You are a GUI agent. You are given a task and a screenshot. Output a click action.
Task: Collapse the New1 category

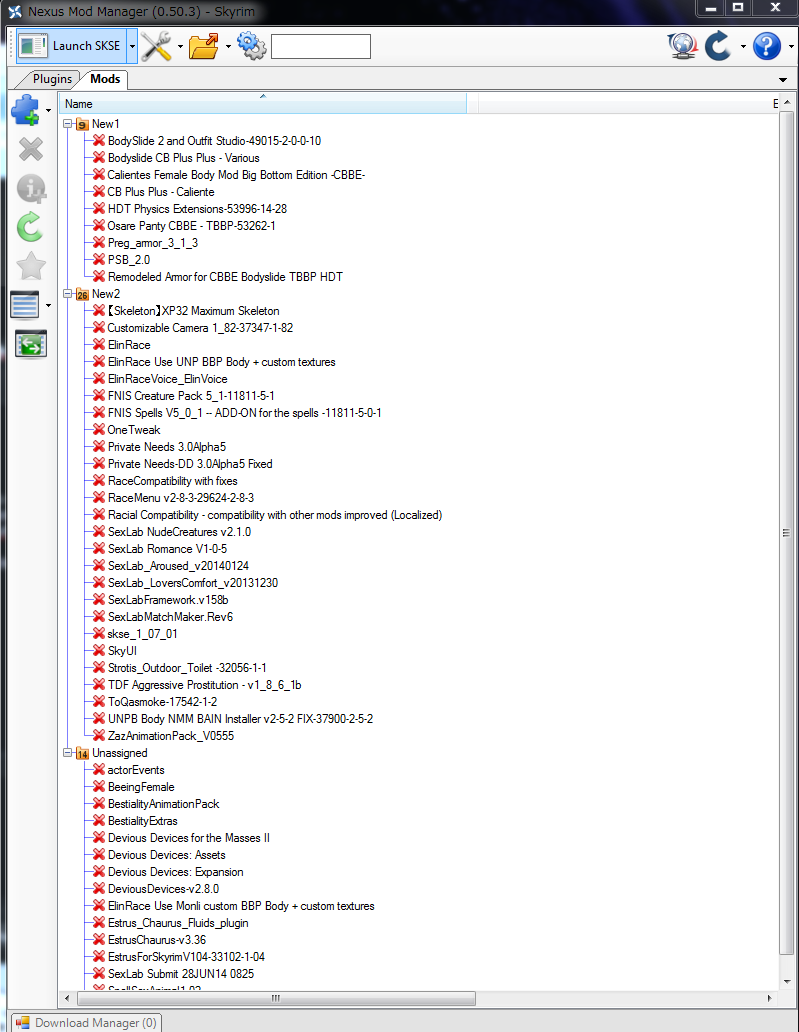[x=67, y=124]
